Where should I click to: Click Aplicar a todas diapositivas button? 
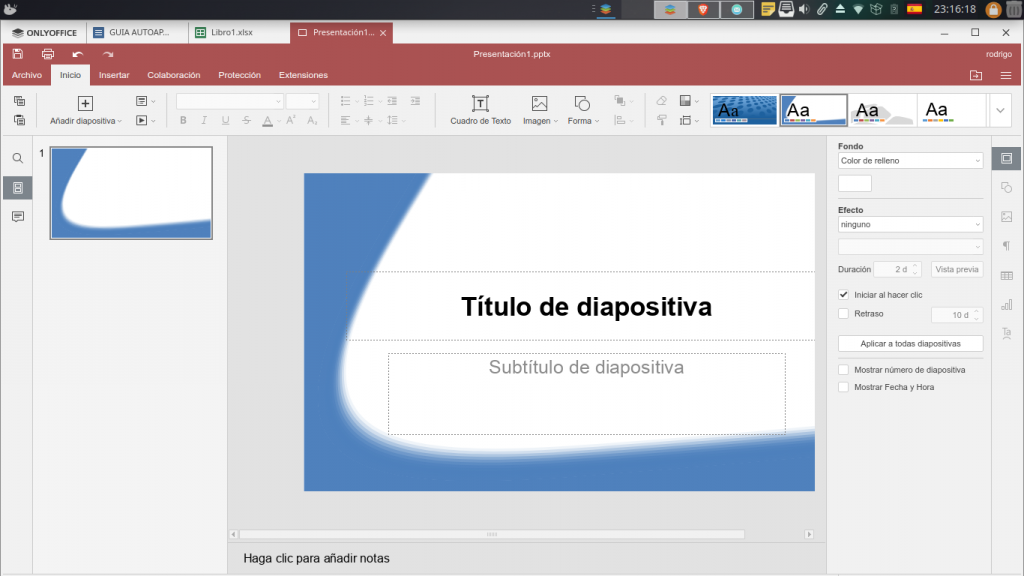point(910,343)
